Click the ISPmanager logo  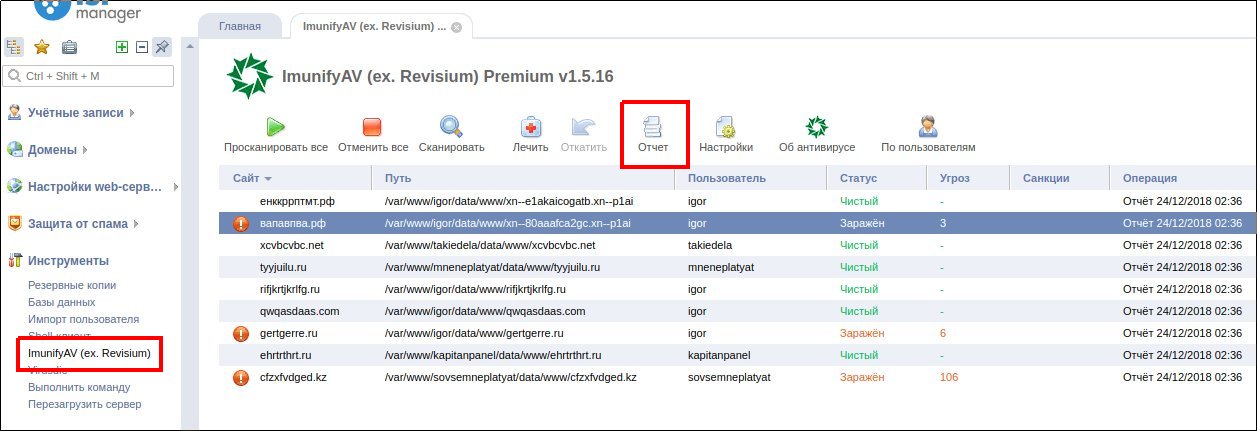(88, 11)
